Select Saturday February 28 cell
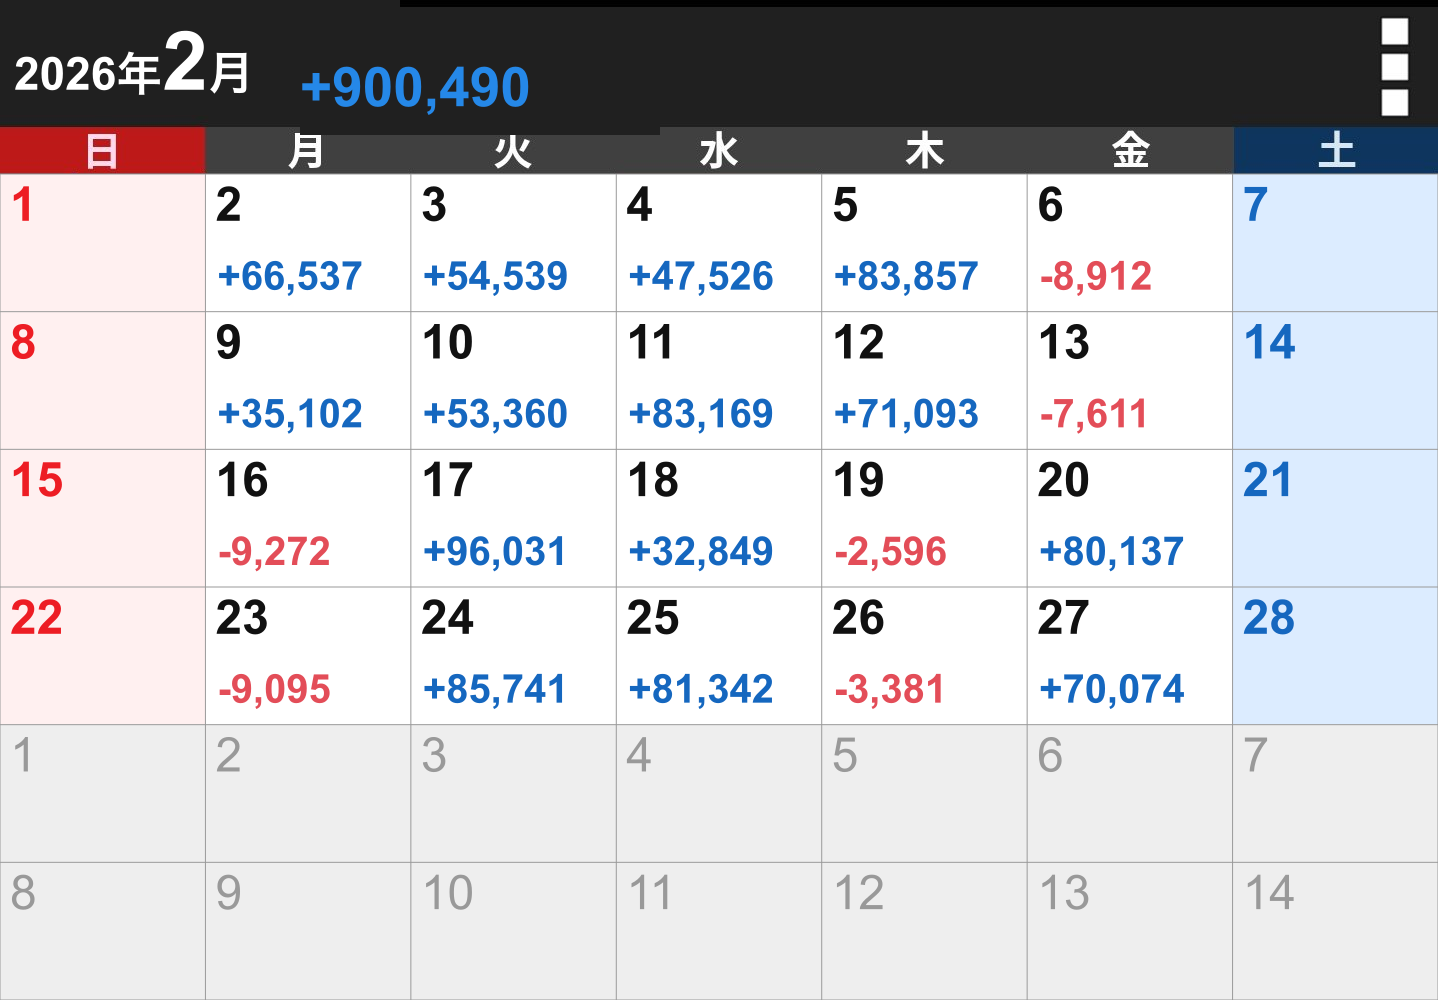1438x1000 pixels. click(1336, 656)
